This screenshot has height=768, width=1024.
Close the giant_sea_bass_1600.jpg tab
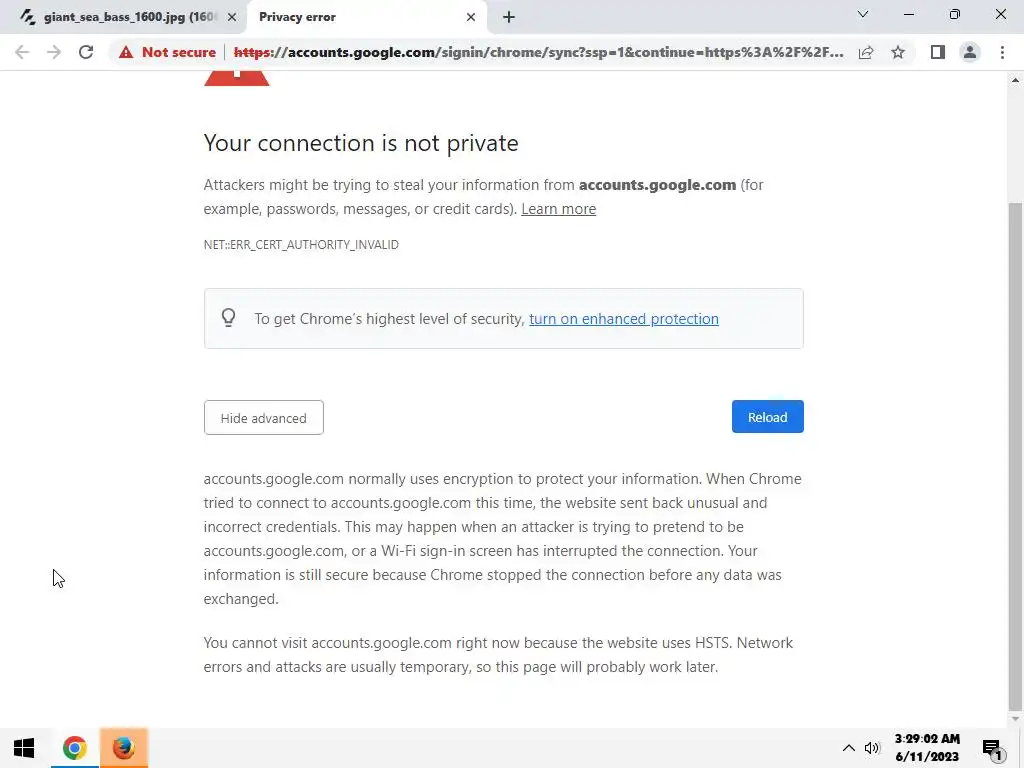point(232,17)
